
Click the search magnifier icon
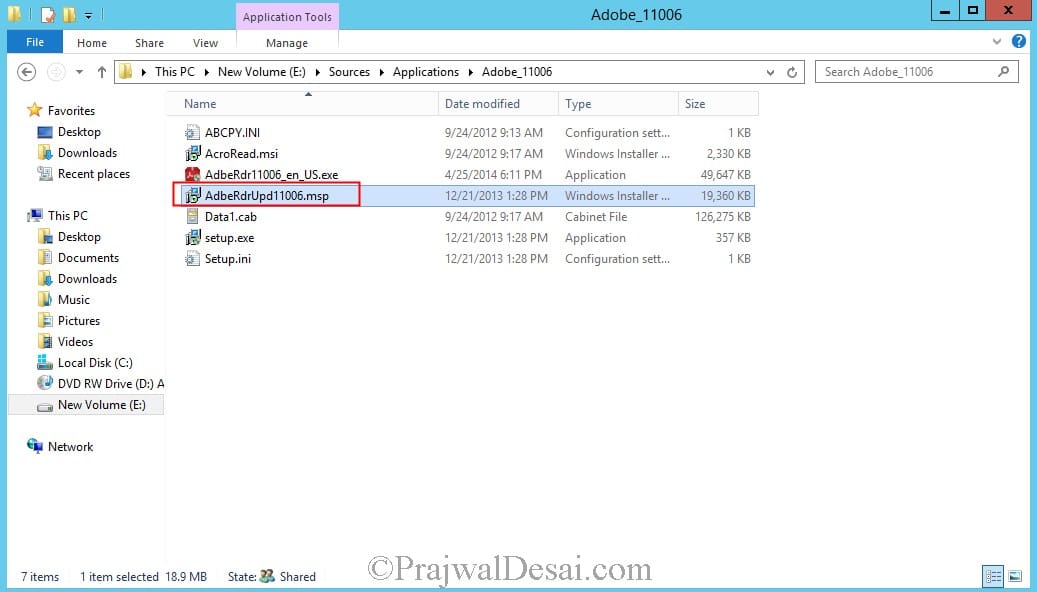tap(1003, 71)
